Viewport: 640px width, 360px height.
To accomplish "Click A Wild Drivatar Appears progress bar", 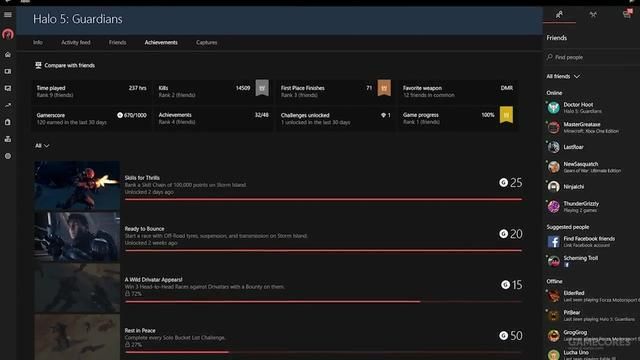I will point(323,302).
